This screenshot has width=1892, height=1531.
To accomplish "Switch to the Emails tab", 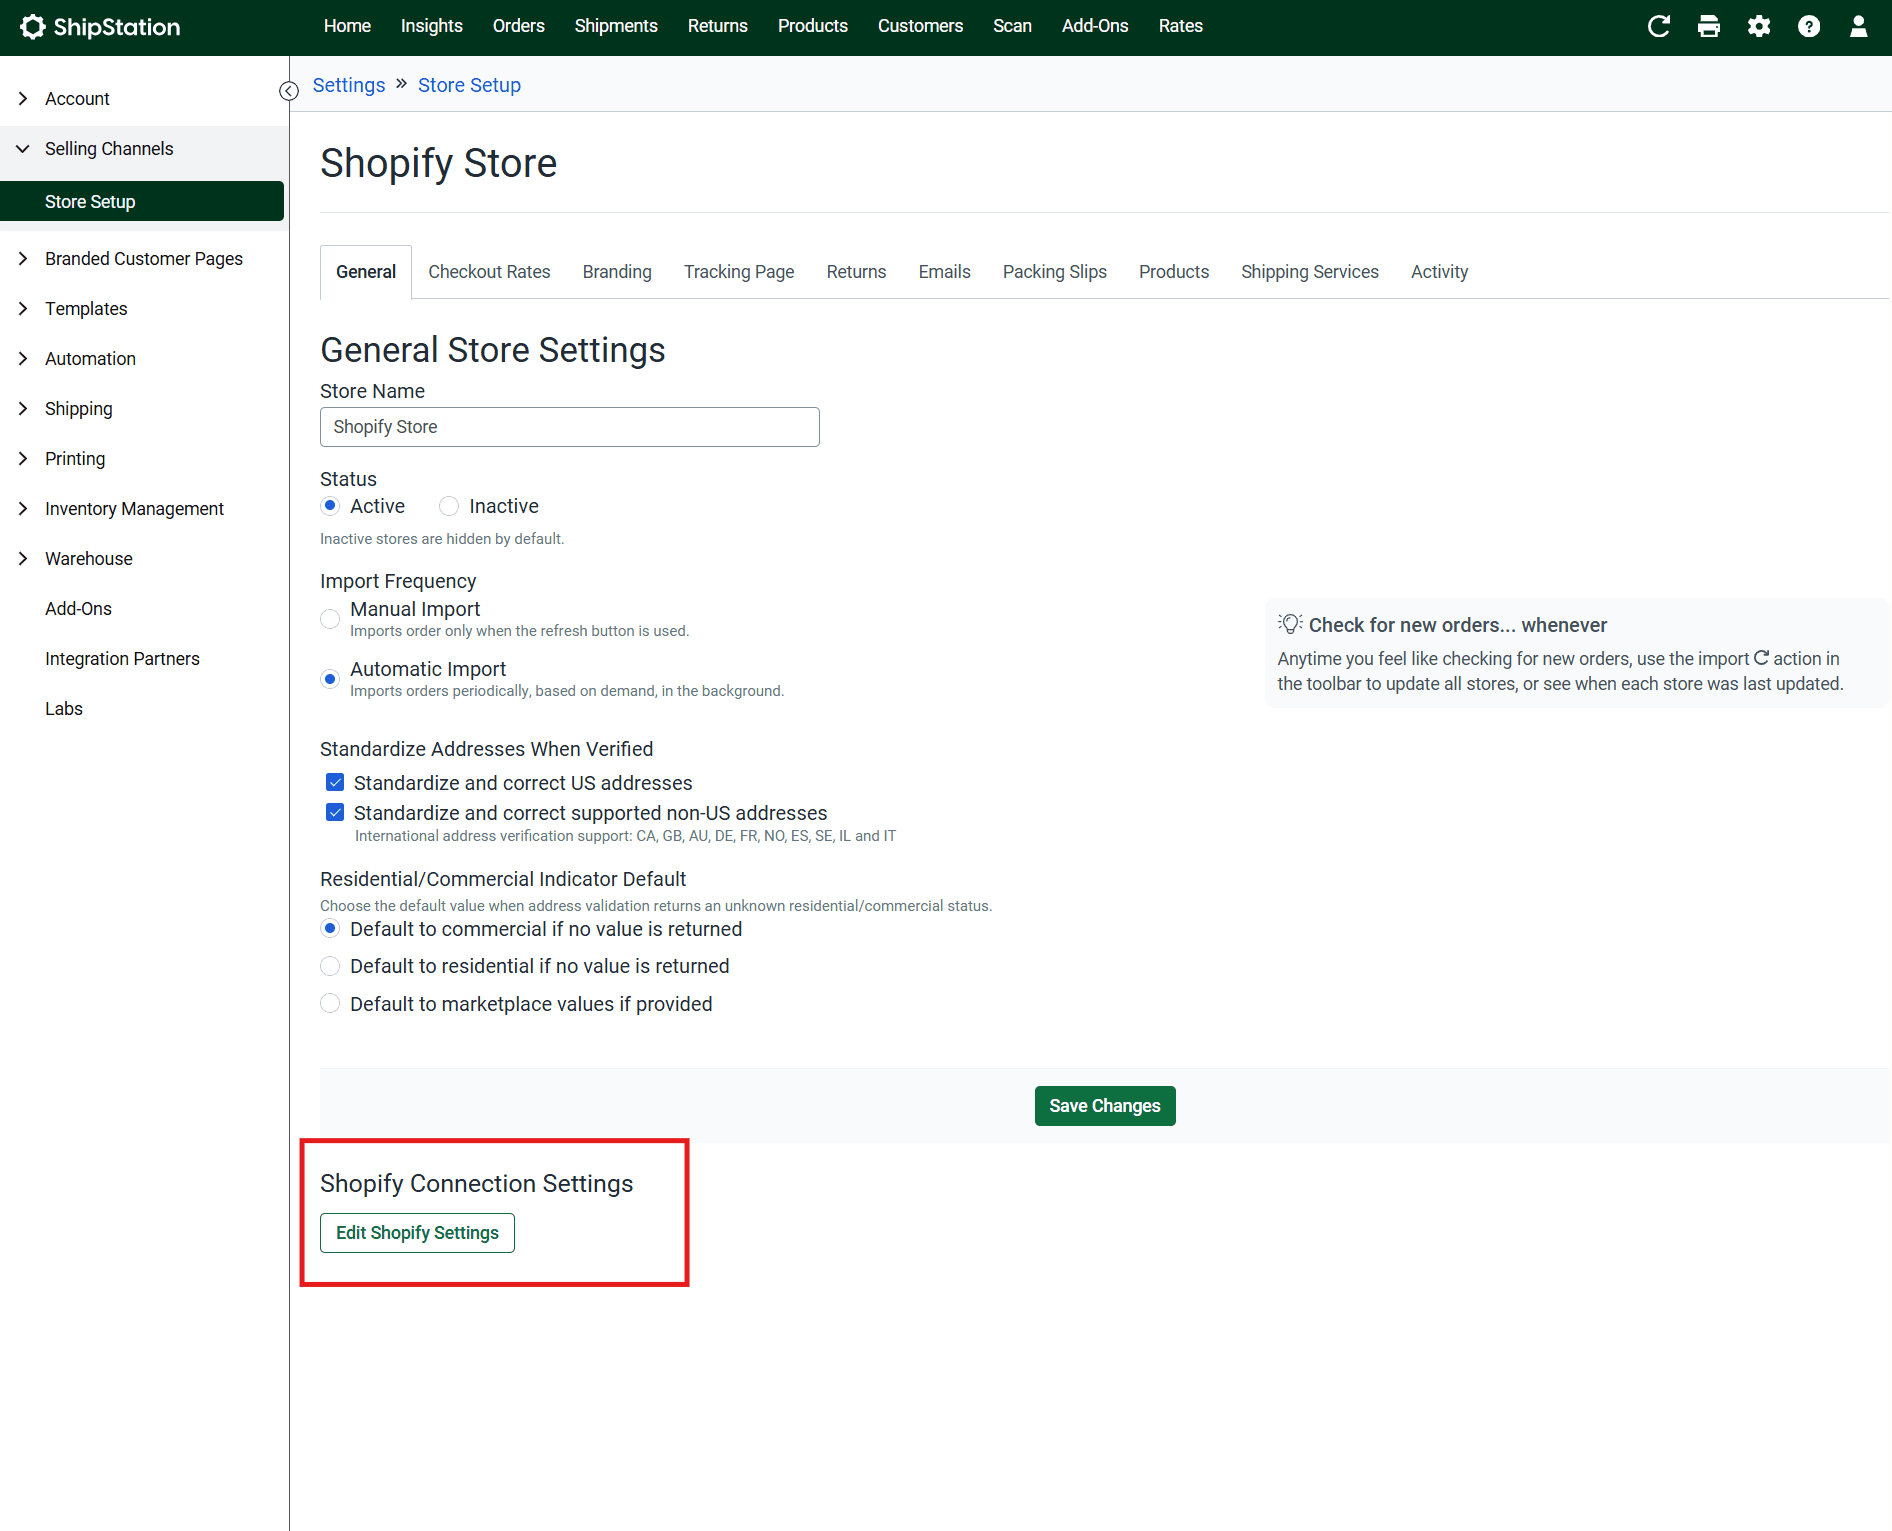I will coord(945,272).
